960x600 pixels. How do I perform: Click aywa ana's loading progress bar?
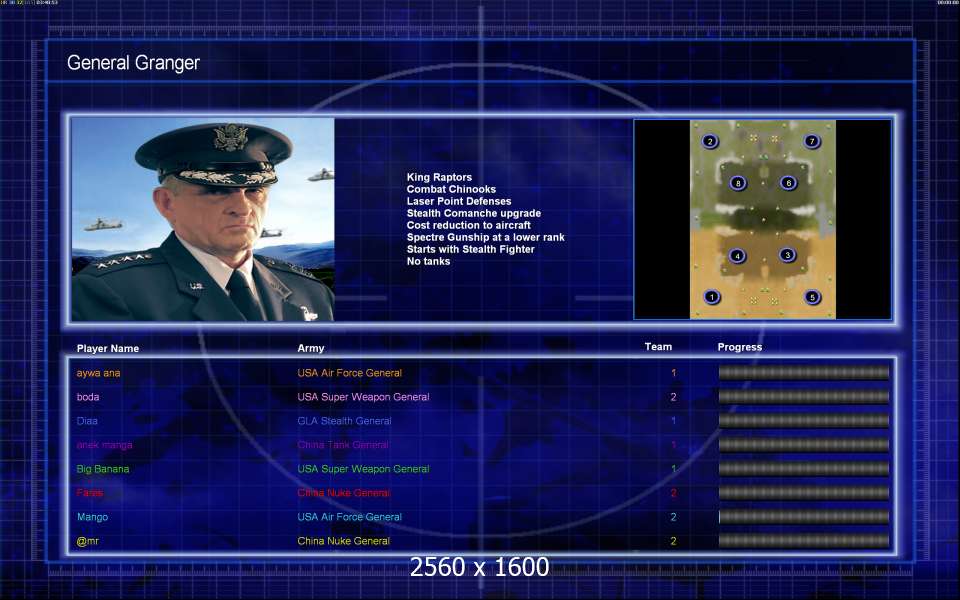coord(804,372)
